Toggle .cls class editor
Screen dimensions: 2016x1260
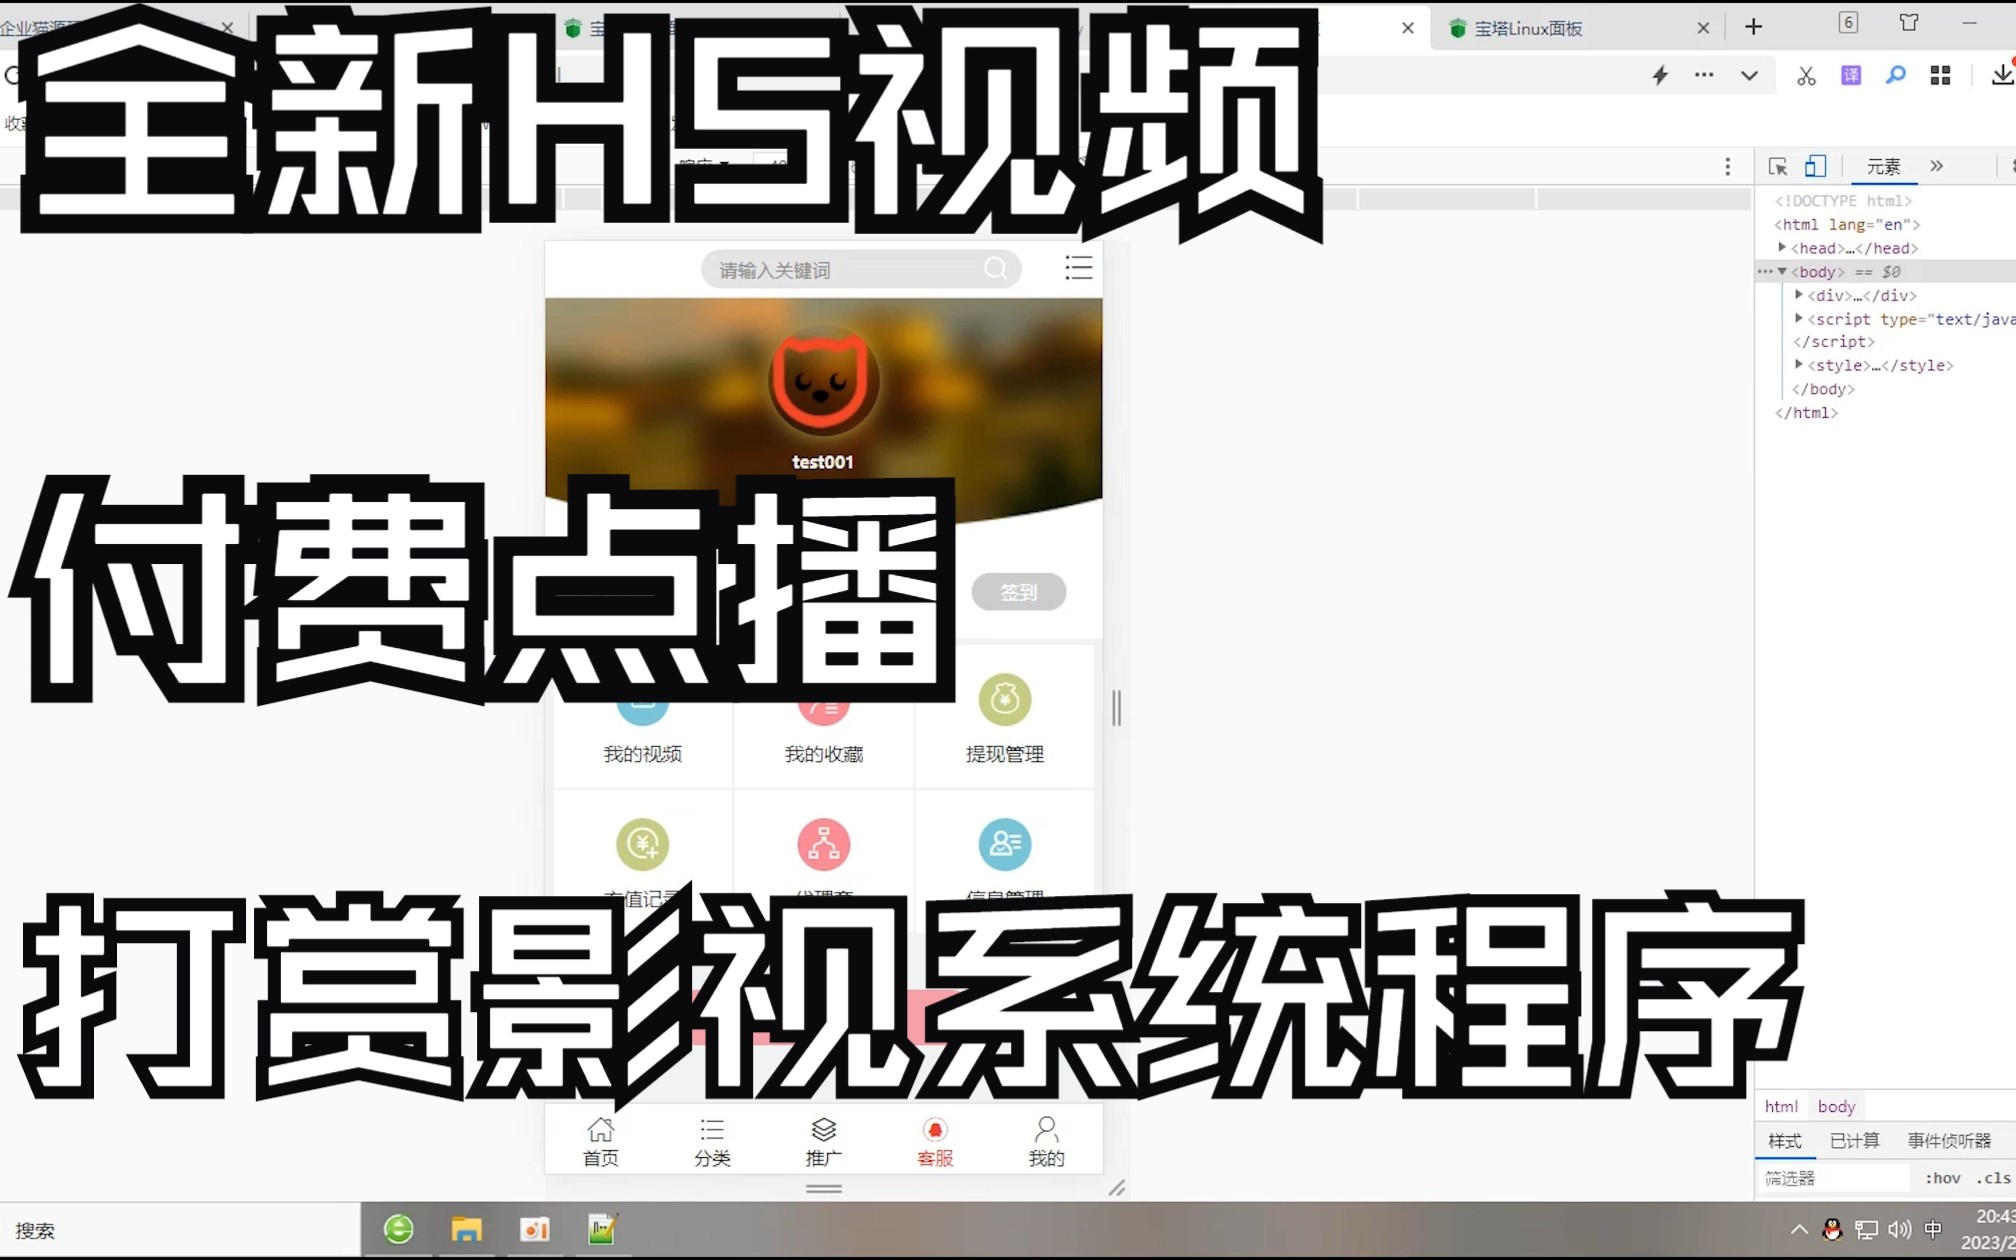(x=1993, y=1178)
